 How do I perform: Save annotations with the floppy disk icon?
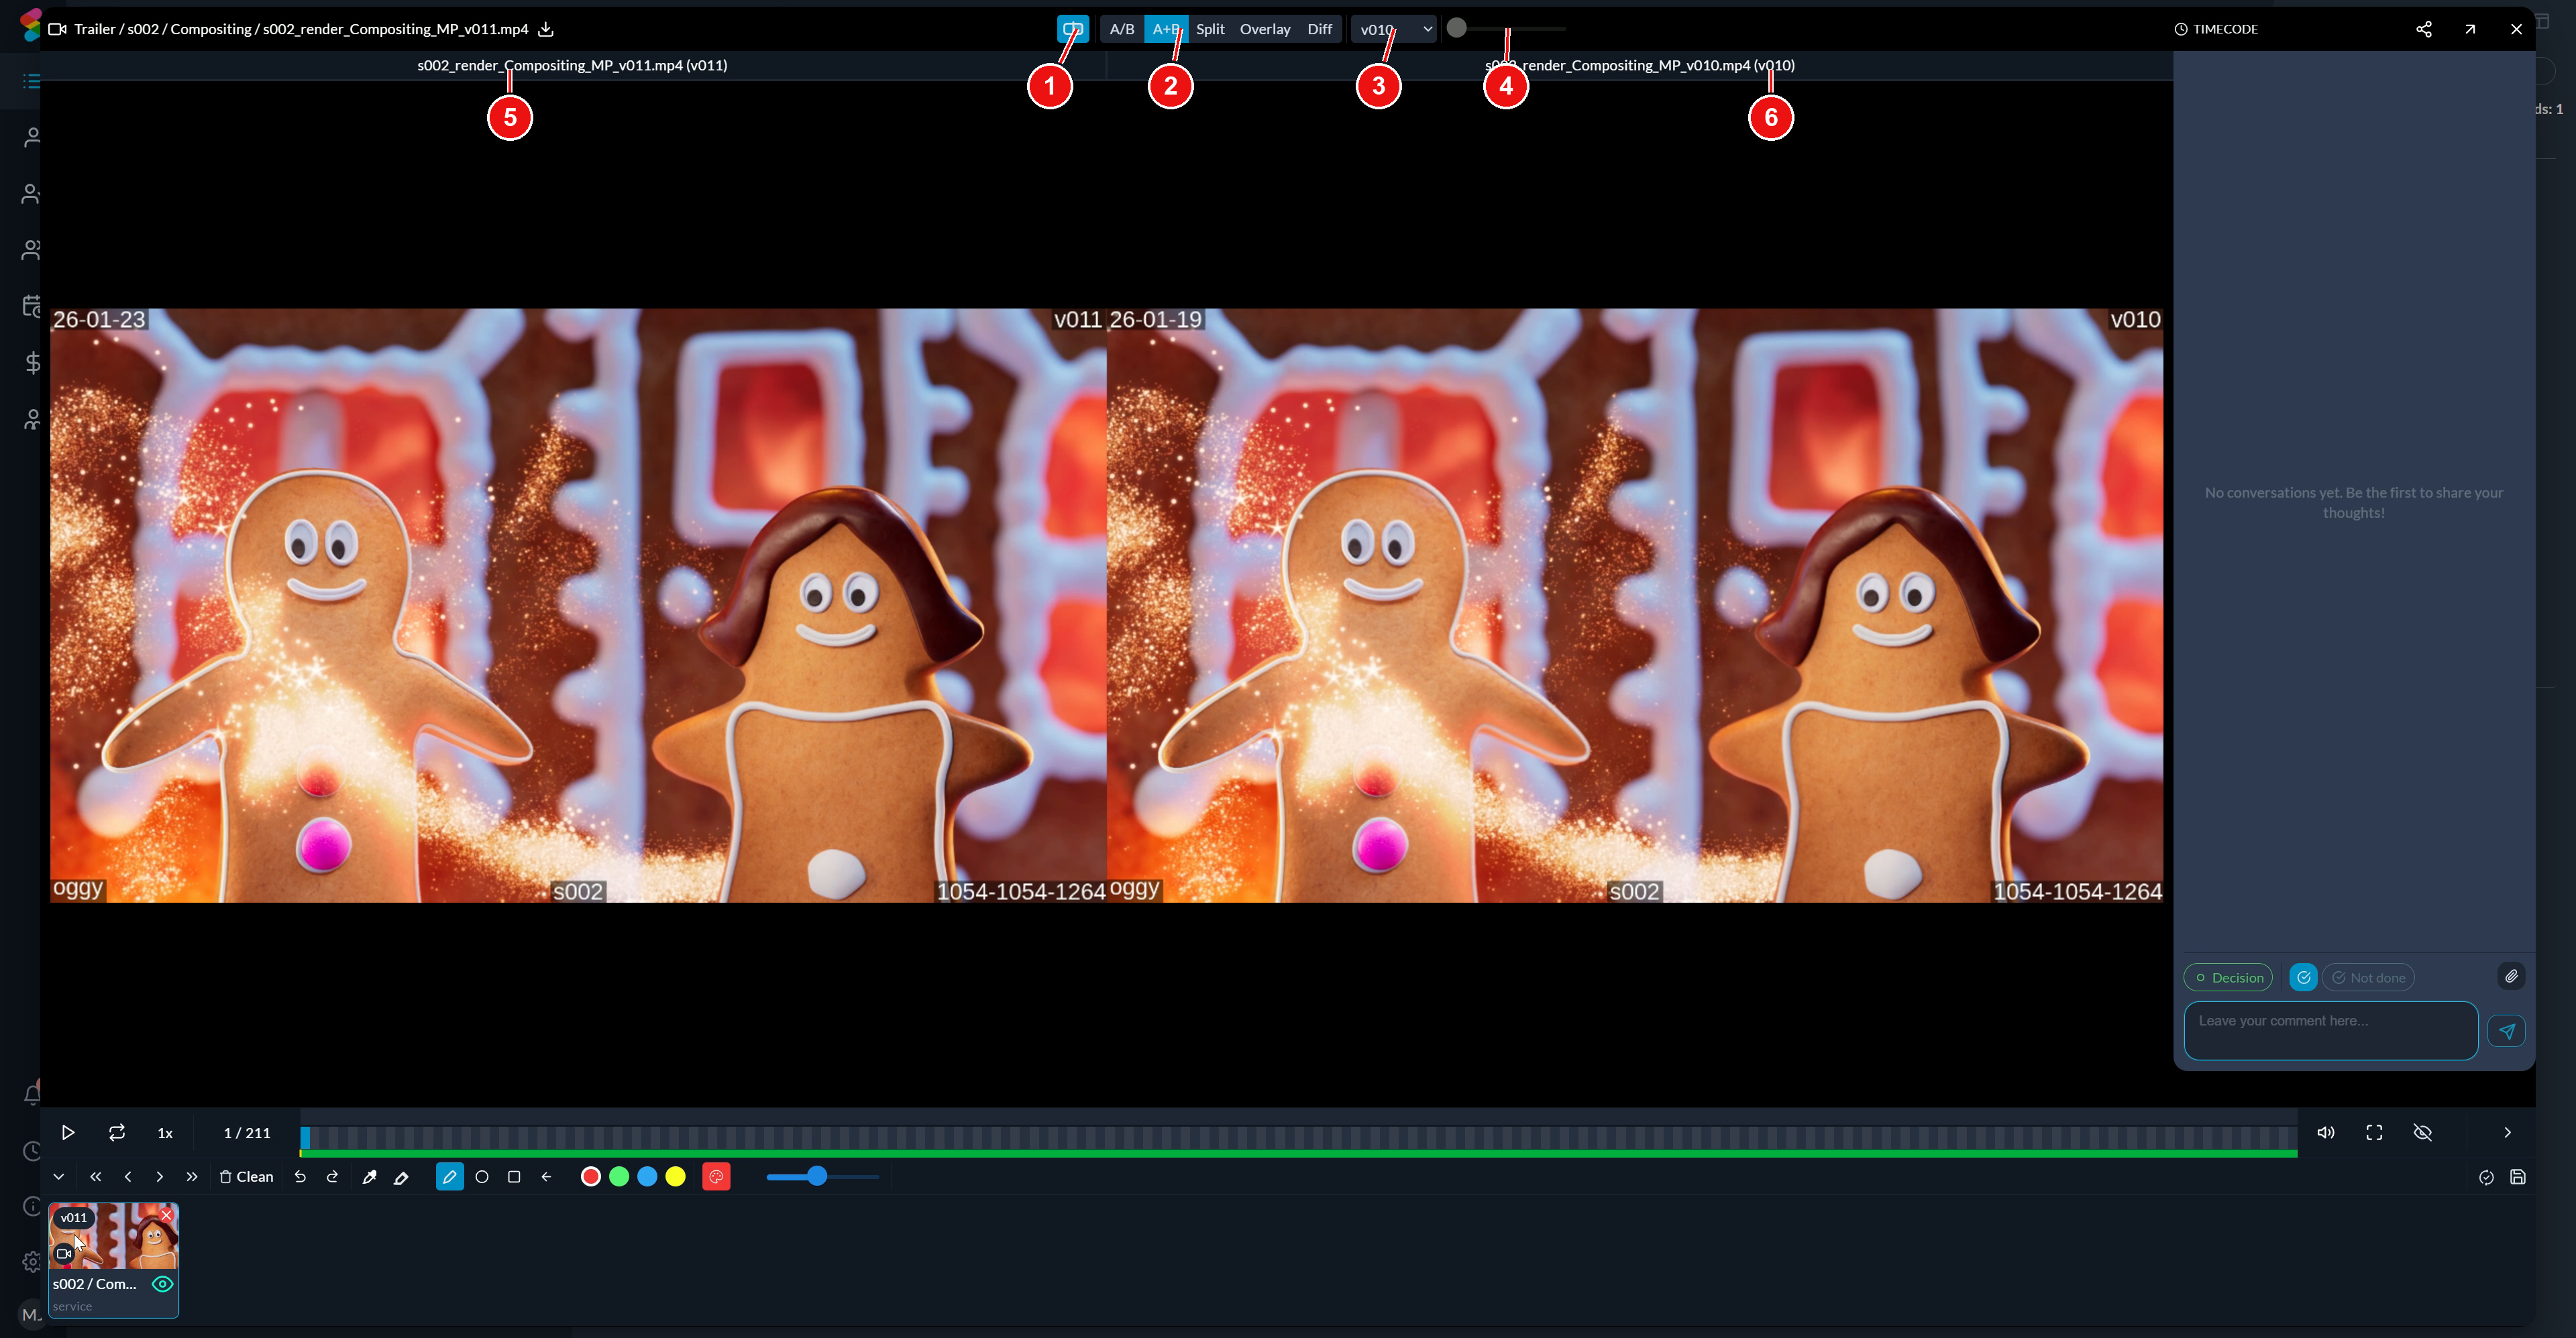pos(2518,1177)
